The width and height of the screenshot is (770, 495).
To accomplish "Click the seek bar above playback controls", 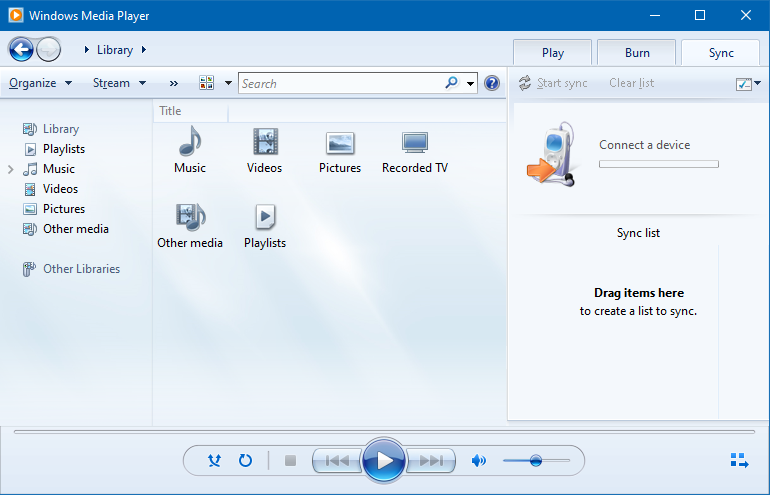I will click(x=384, y=432).
